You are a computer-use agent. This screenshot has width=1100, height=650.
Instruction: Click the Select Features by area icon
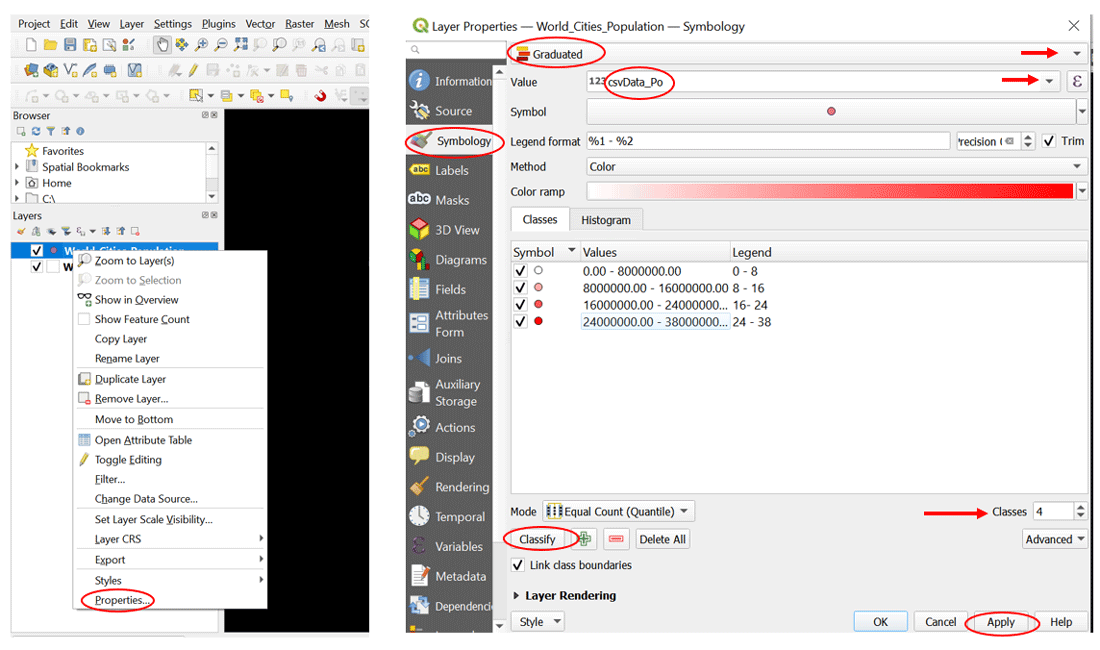[x=196, y=95]
